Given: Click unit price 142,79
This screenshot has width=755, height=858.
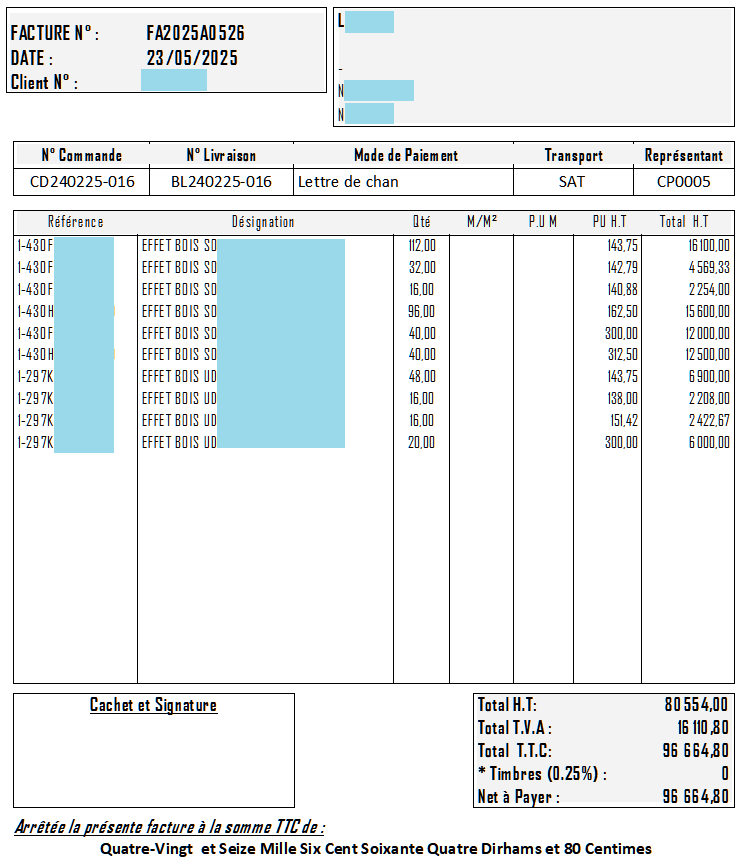Looking at the screenshot, I should point(622,267).
